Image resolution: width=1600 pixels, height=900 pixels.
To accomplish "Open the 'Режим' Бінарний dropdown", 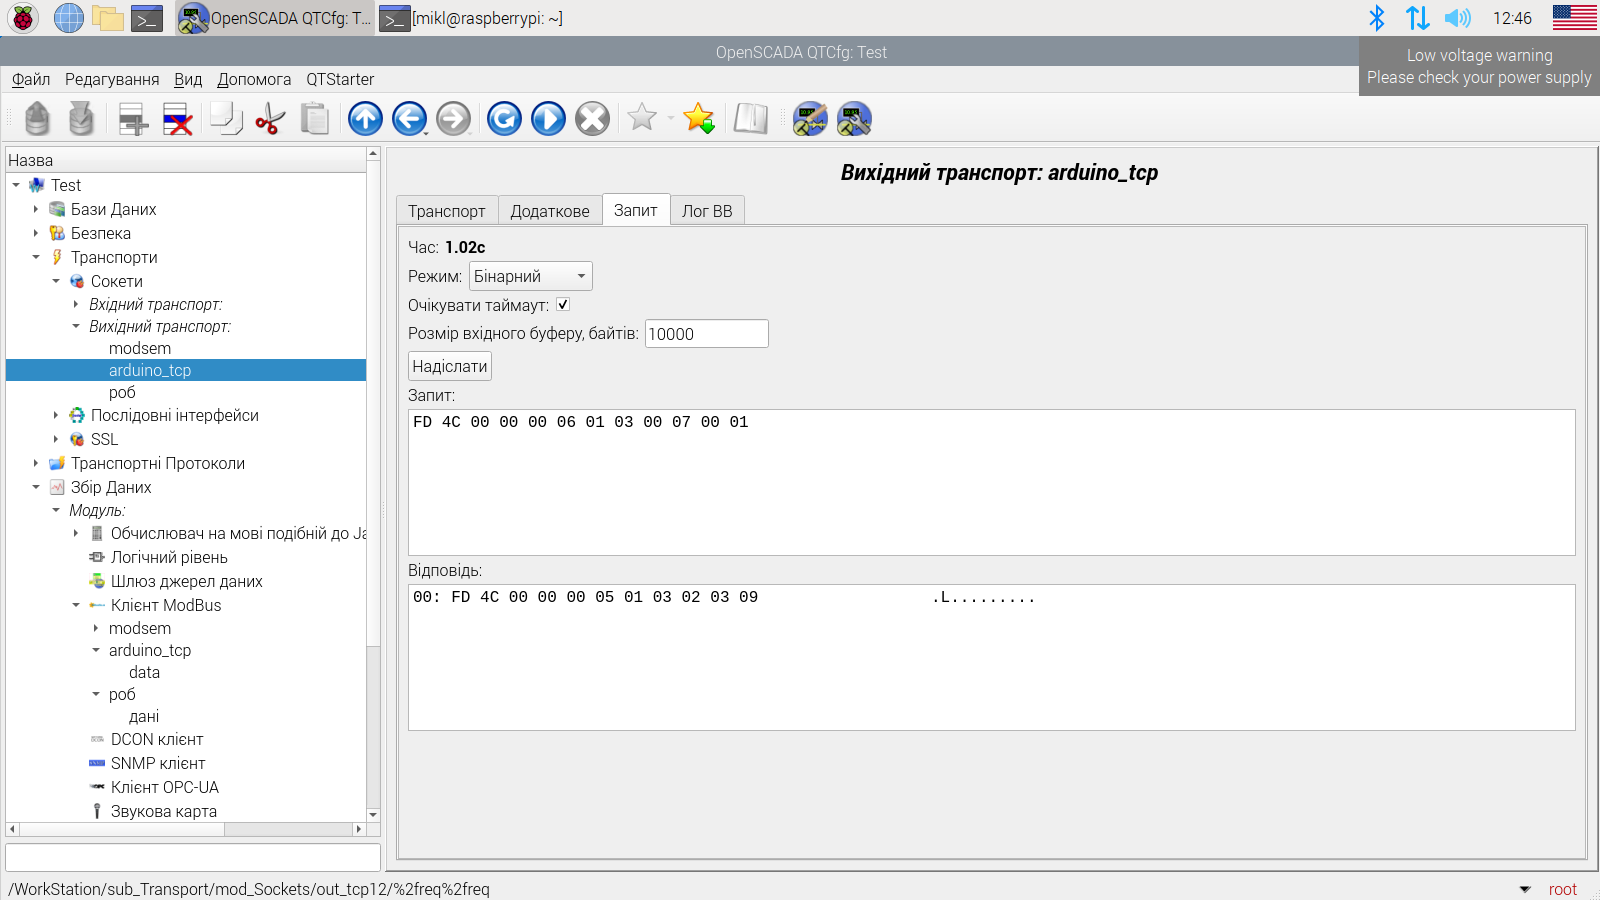I will tap(530, 276).
